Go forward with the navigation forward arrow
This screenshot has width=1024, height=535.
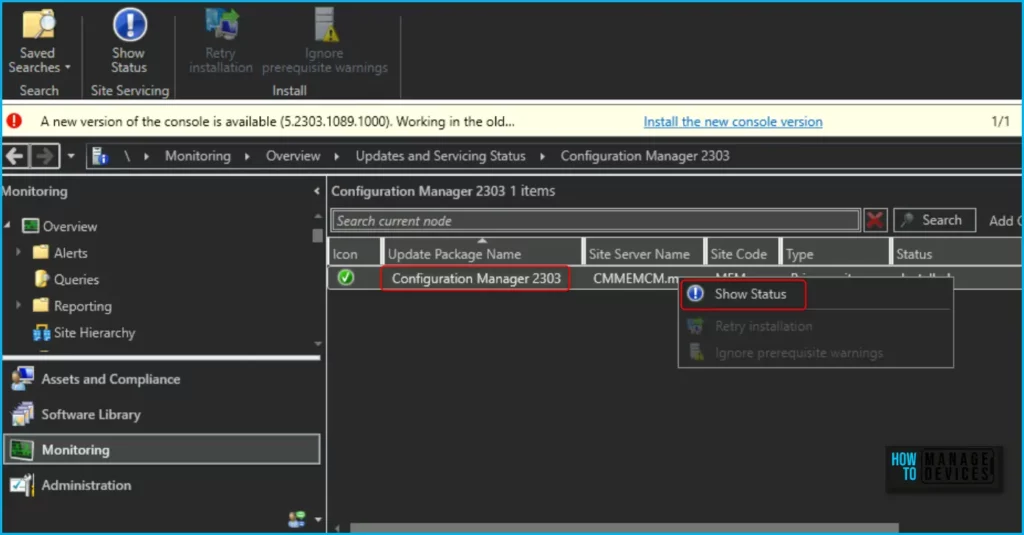point(44,156)
